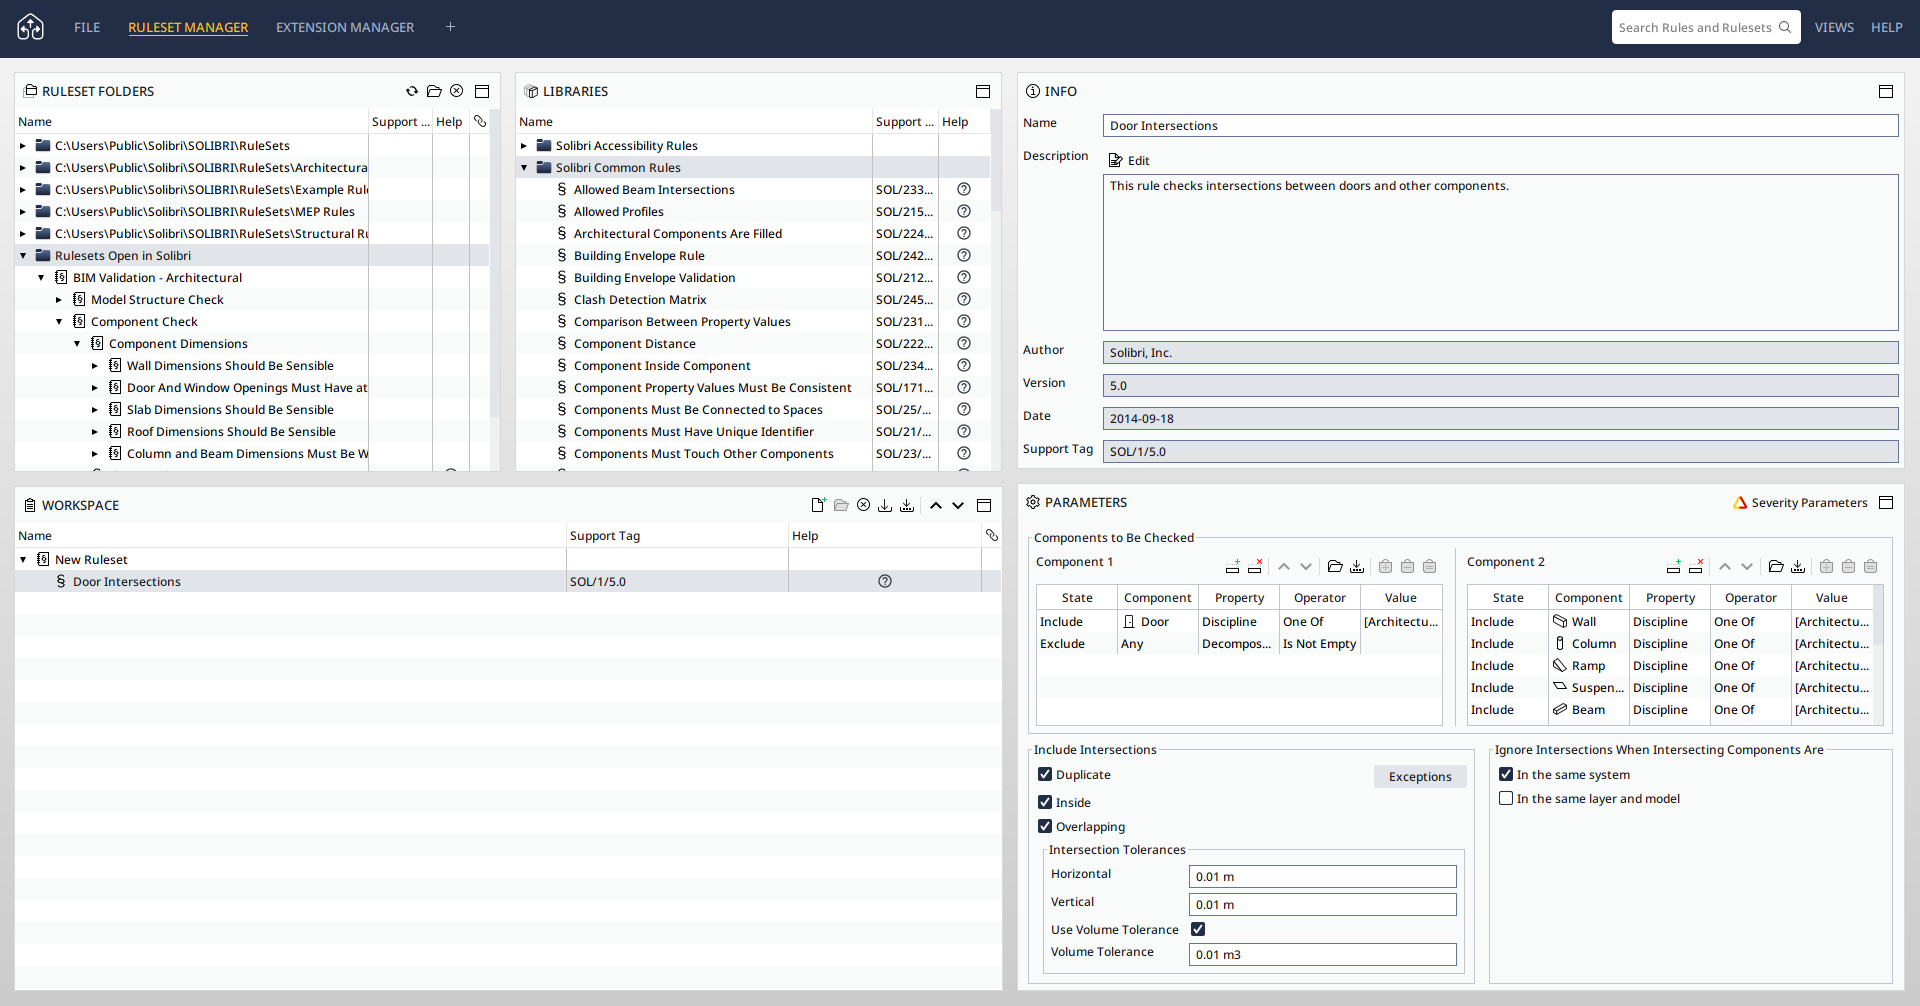The height and width of the screenshot is (1006, 1920).
Task: Toggle the Overlapping checkbox
Action: point(1045,826)
